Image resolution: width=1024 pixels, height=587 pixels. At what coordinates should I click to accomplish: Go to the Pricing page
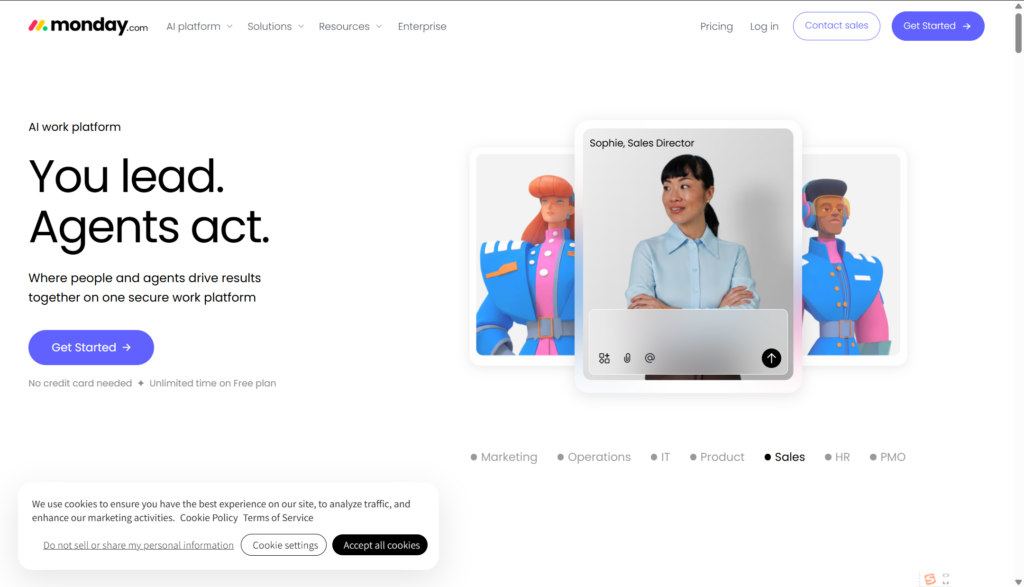(x=716, y=27)
